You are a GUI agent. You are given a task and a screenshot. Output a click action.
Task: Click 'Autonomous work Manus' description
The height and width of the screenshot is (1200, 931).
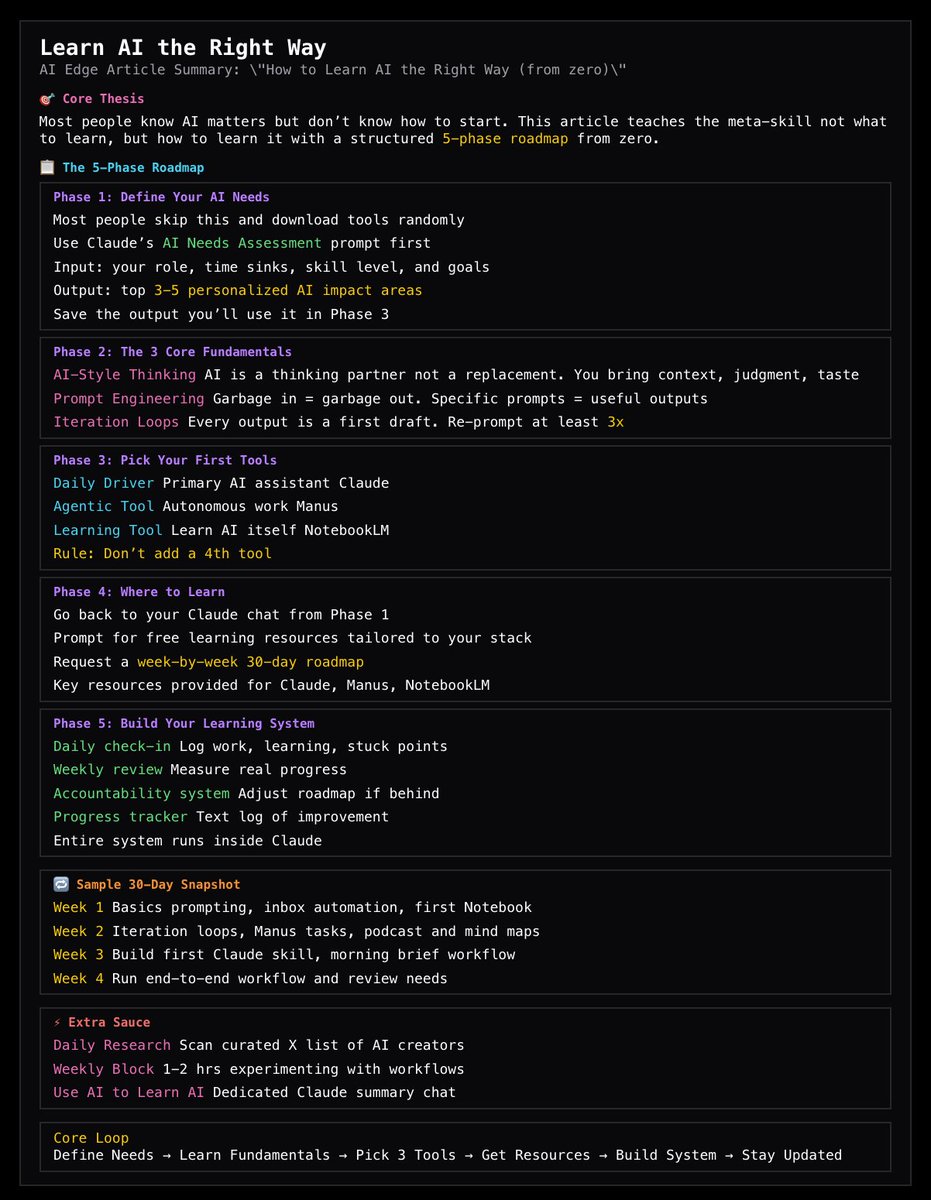tap(250, 507)
